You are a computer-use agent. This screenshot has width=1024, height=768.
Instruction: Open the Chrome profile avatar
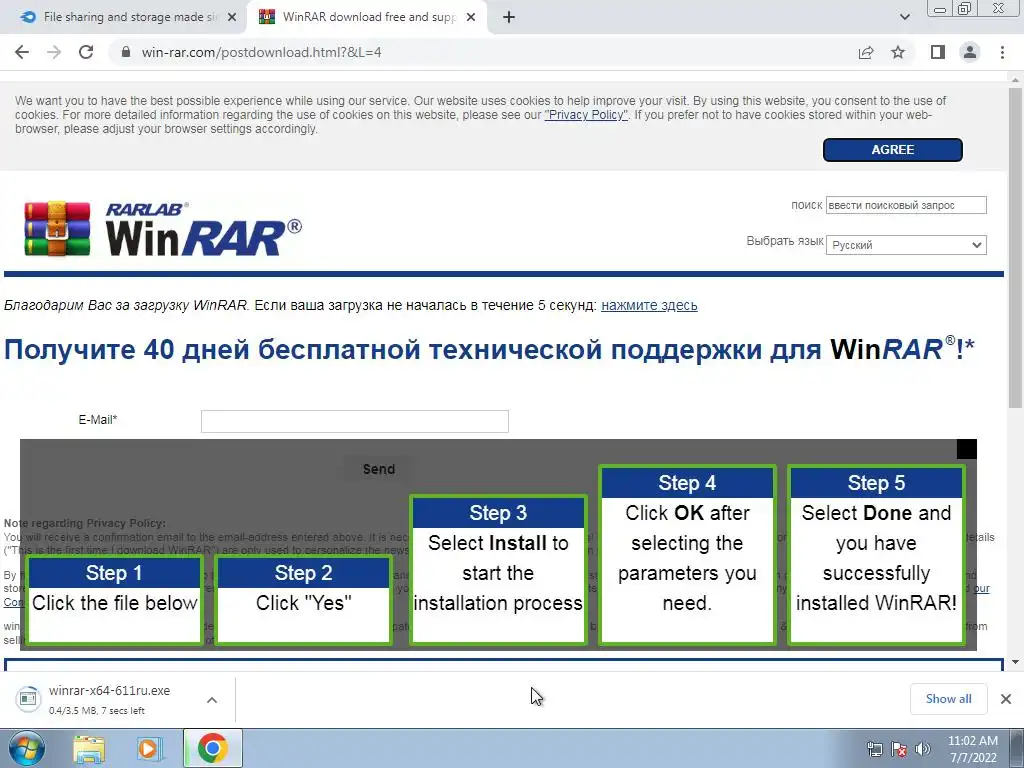pyautogui.click(x=970, y=52)
